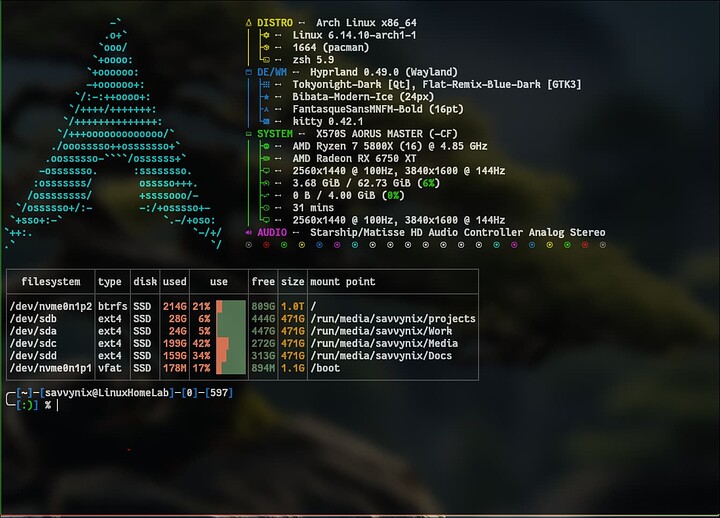Click the monitor icon directly below the GPU row
The width and height of the screenshot is (720, 518).
tap(266, 171)
